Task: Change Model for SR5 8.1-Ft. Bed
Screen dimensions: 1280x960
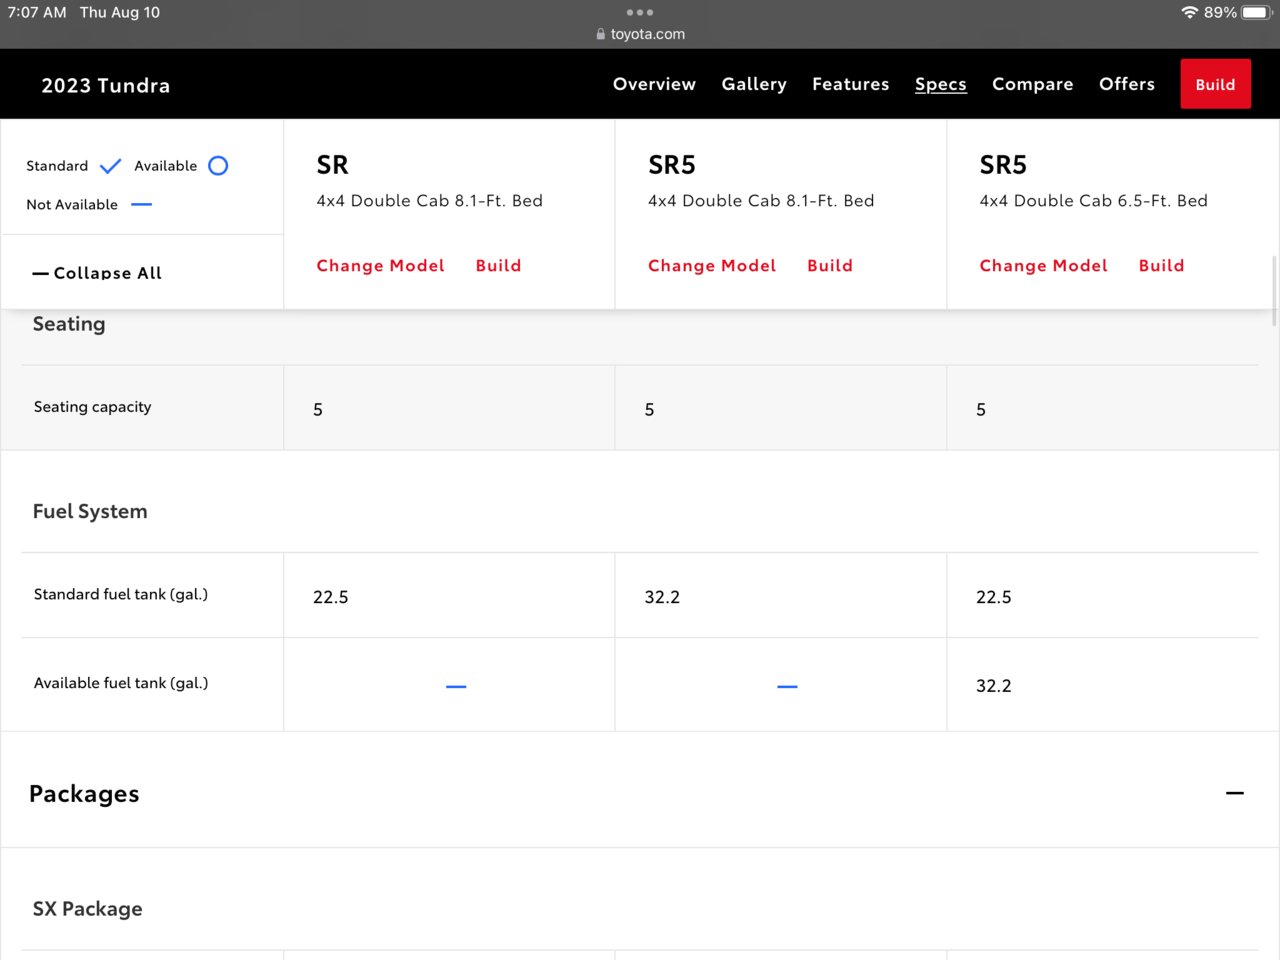Action: click(x=712, y=265)
